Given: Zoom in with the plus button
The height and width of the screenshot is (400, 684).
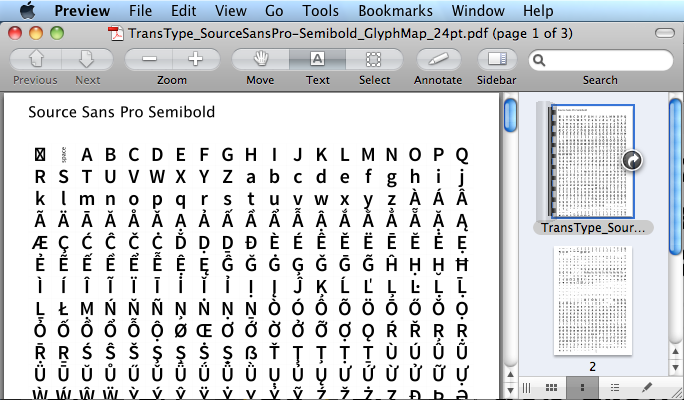Looking at the screenshot, I should [x=196, y=59].
